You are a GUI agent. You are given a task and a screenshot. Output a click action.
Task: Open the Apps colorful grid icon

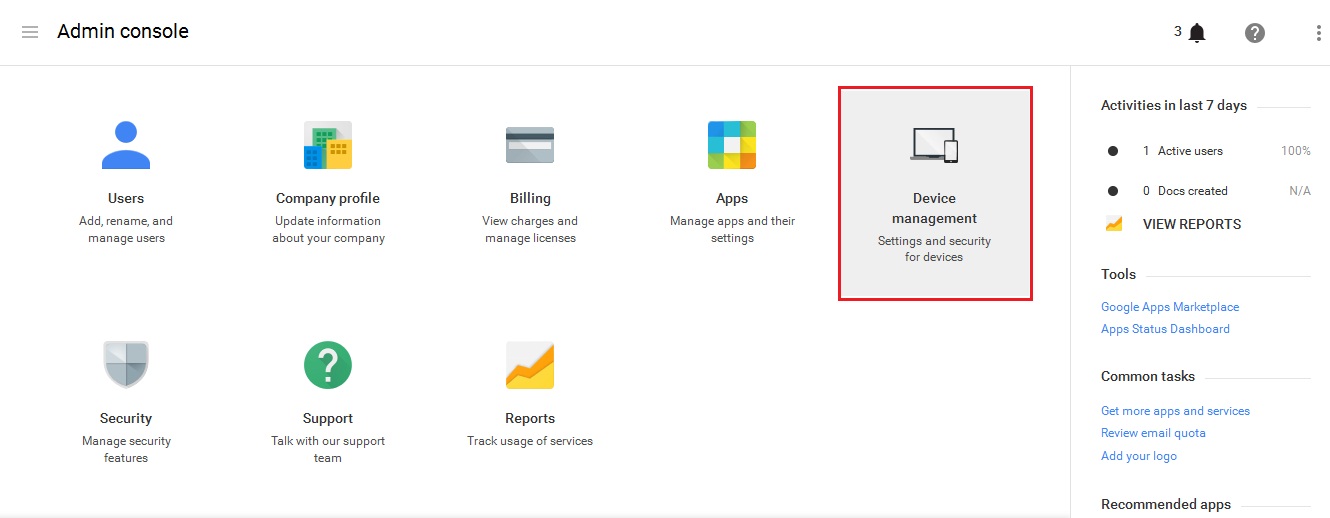(732, 145)
